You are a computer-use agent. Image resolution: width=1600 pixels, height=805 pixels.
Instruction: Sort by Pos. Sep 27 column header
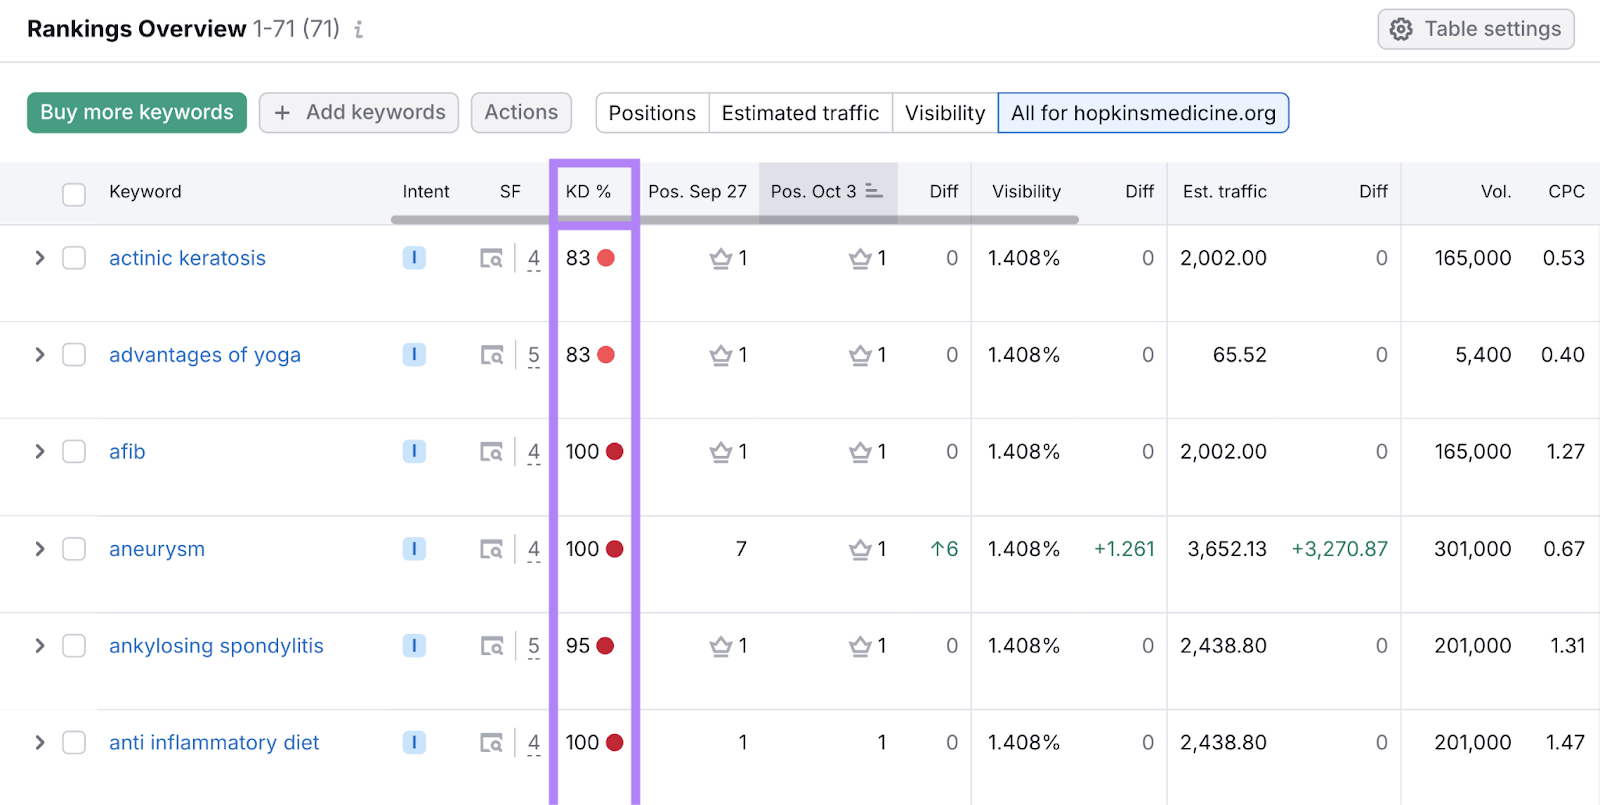tap(697, 192)
